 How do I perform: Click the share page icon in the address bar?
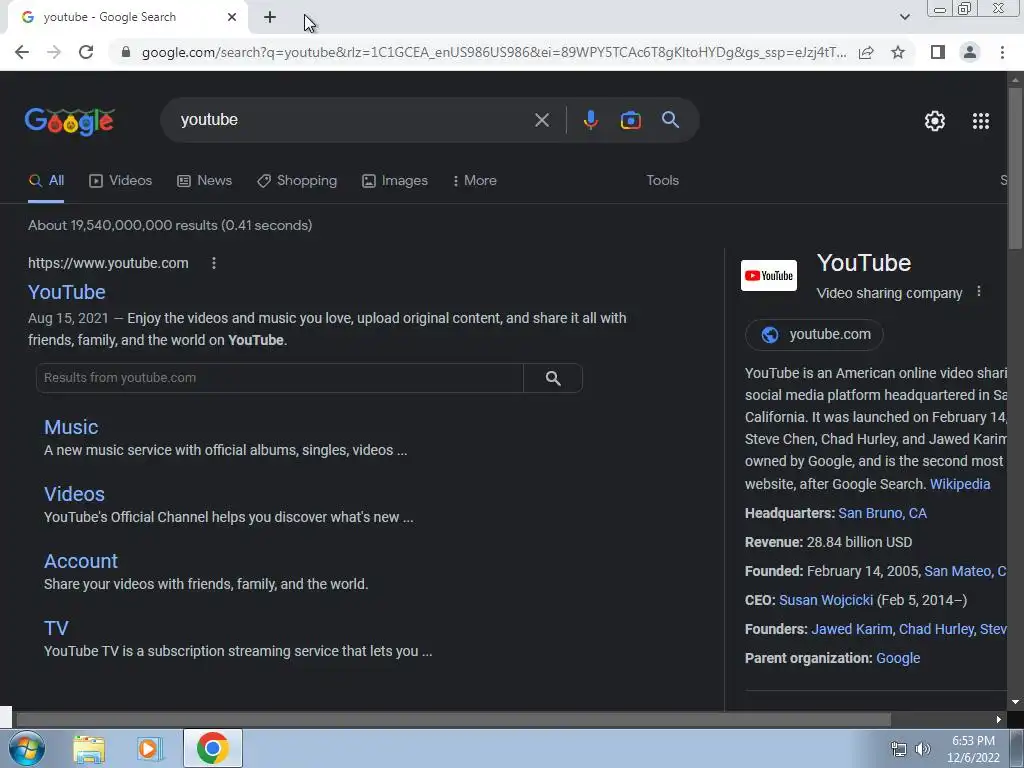866,52
